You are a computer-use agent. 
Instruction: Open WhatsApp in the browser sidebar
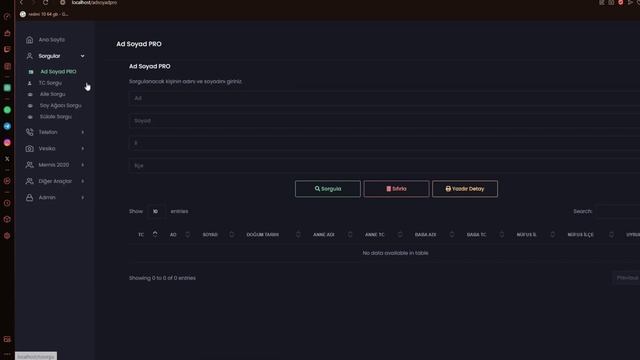point(7,110)
